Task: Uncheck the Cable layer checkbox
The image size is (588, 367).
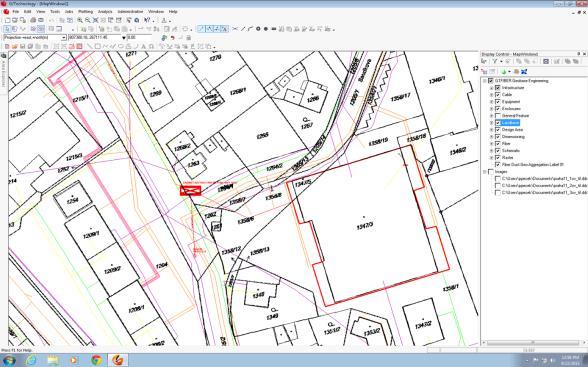Action: coord(498,94)
